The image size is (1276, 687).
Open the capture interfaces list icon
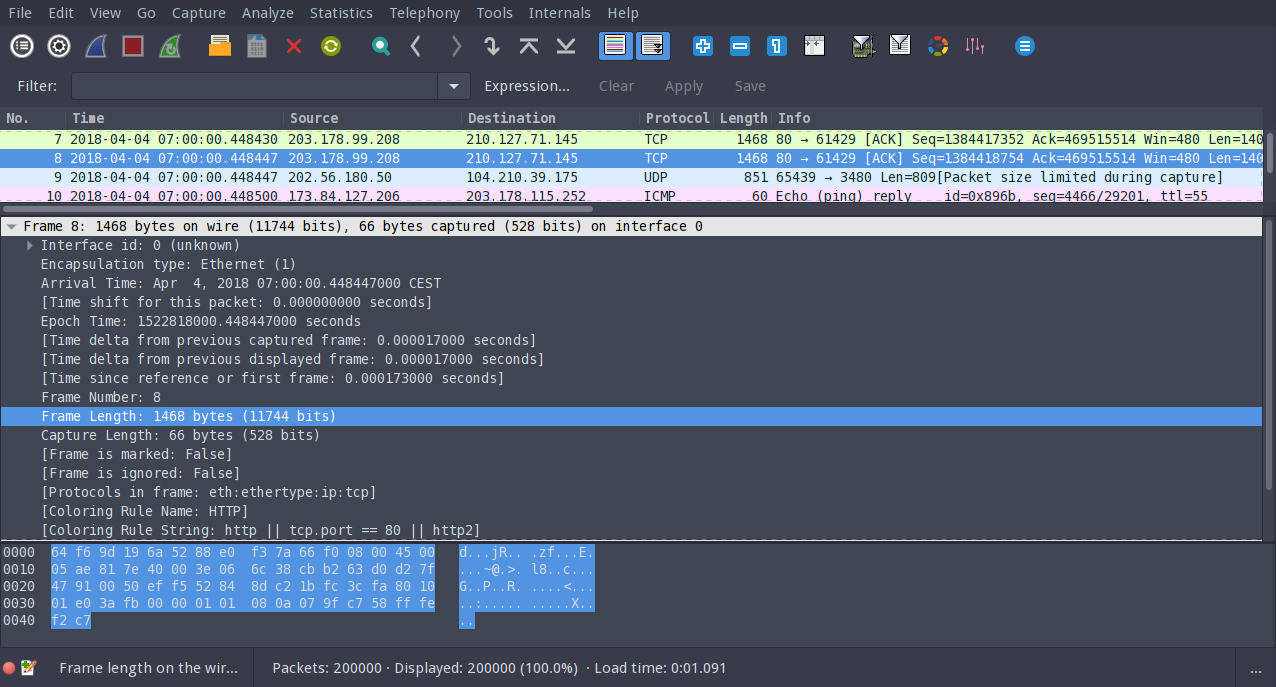[x=22, y=46]
